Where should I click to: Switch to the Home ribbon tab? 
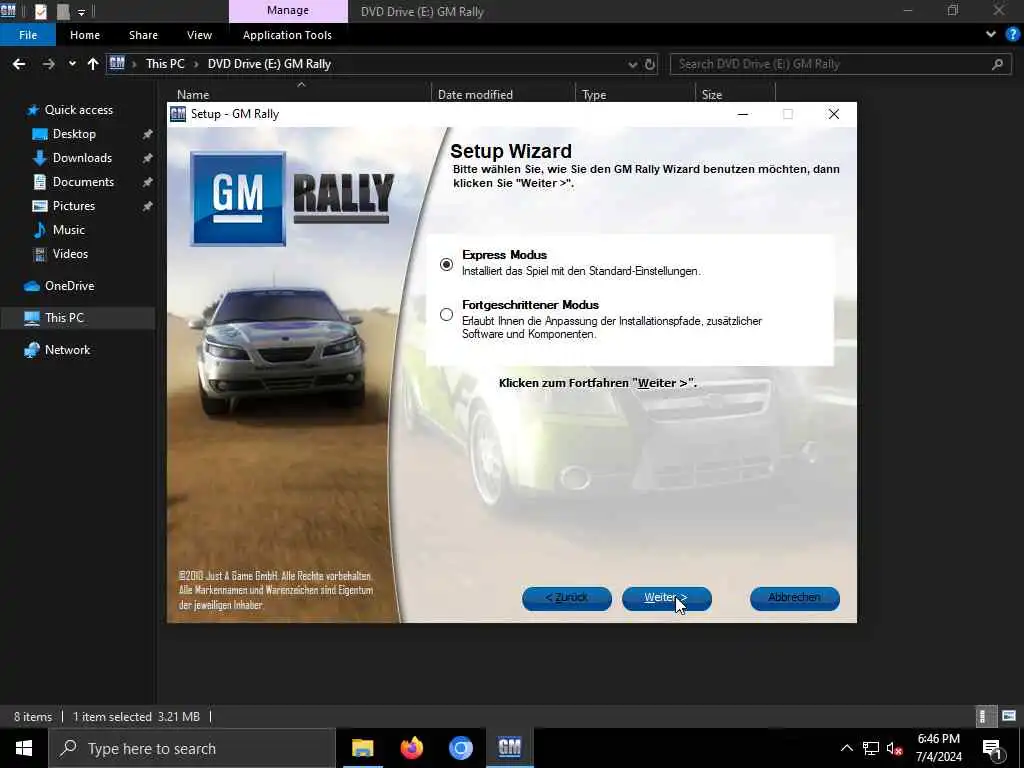click(85, 35)
